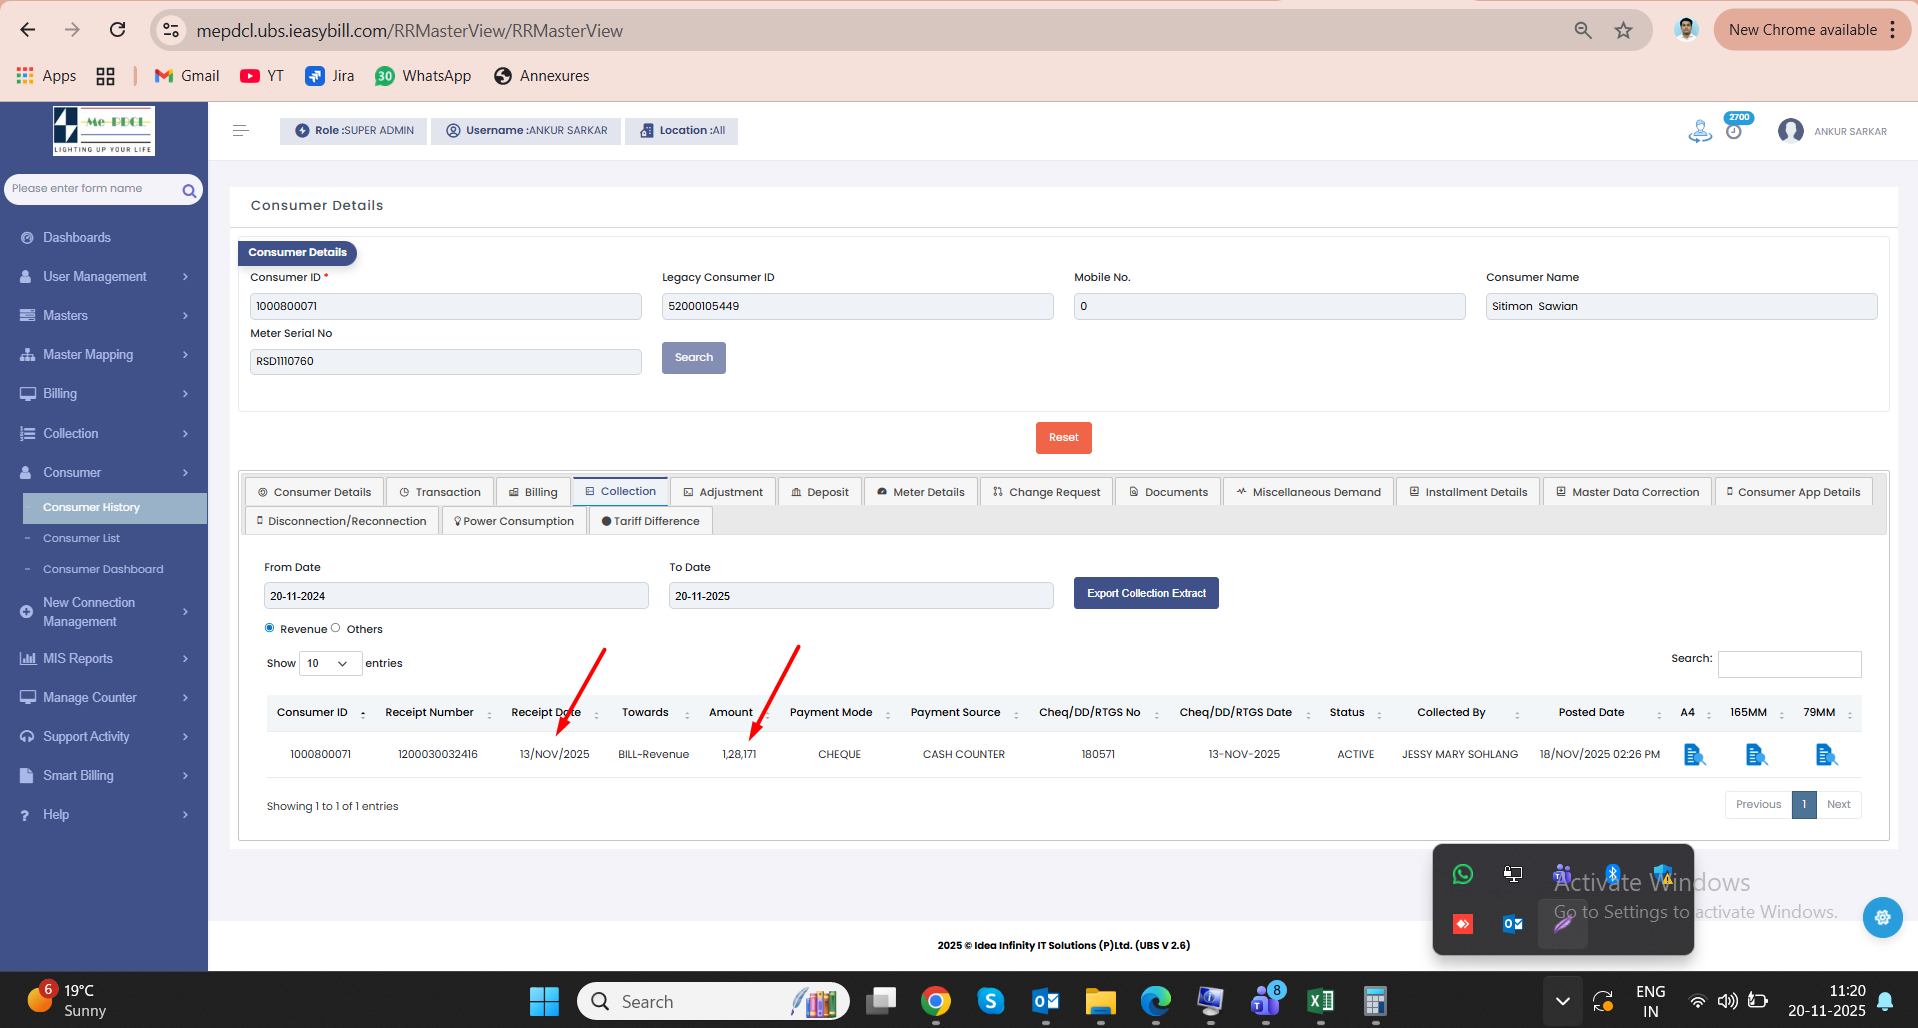1918x1028 pixels.
Task: Open the 79MM receipt preview icon
Action: point(1826,755)
